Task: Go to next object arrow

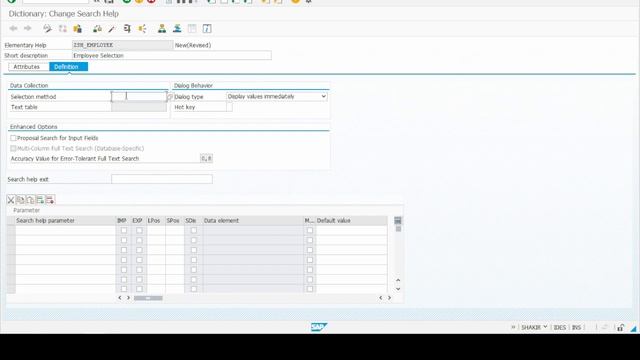Action: click(28, 29)
